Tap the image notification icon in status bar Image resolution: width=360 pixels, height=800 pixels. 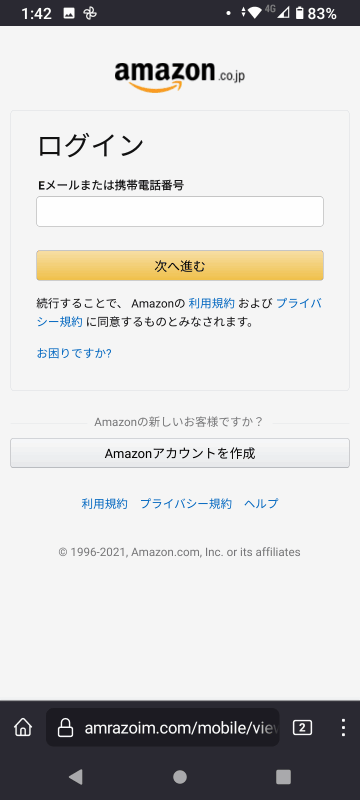(x=69, y=14)
